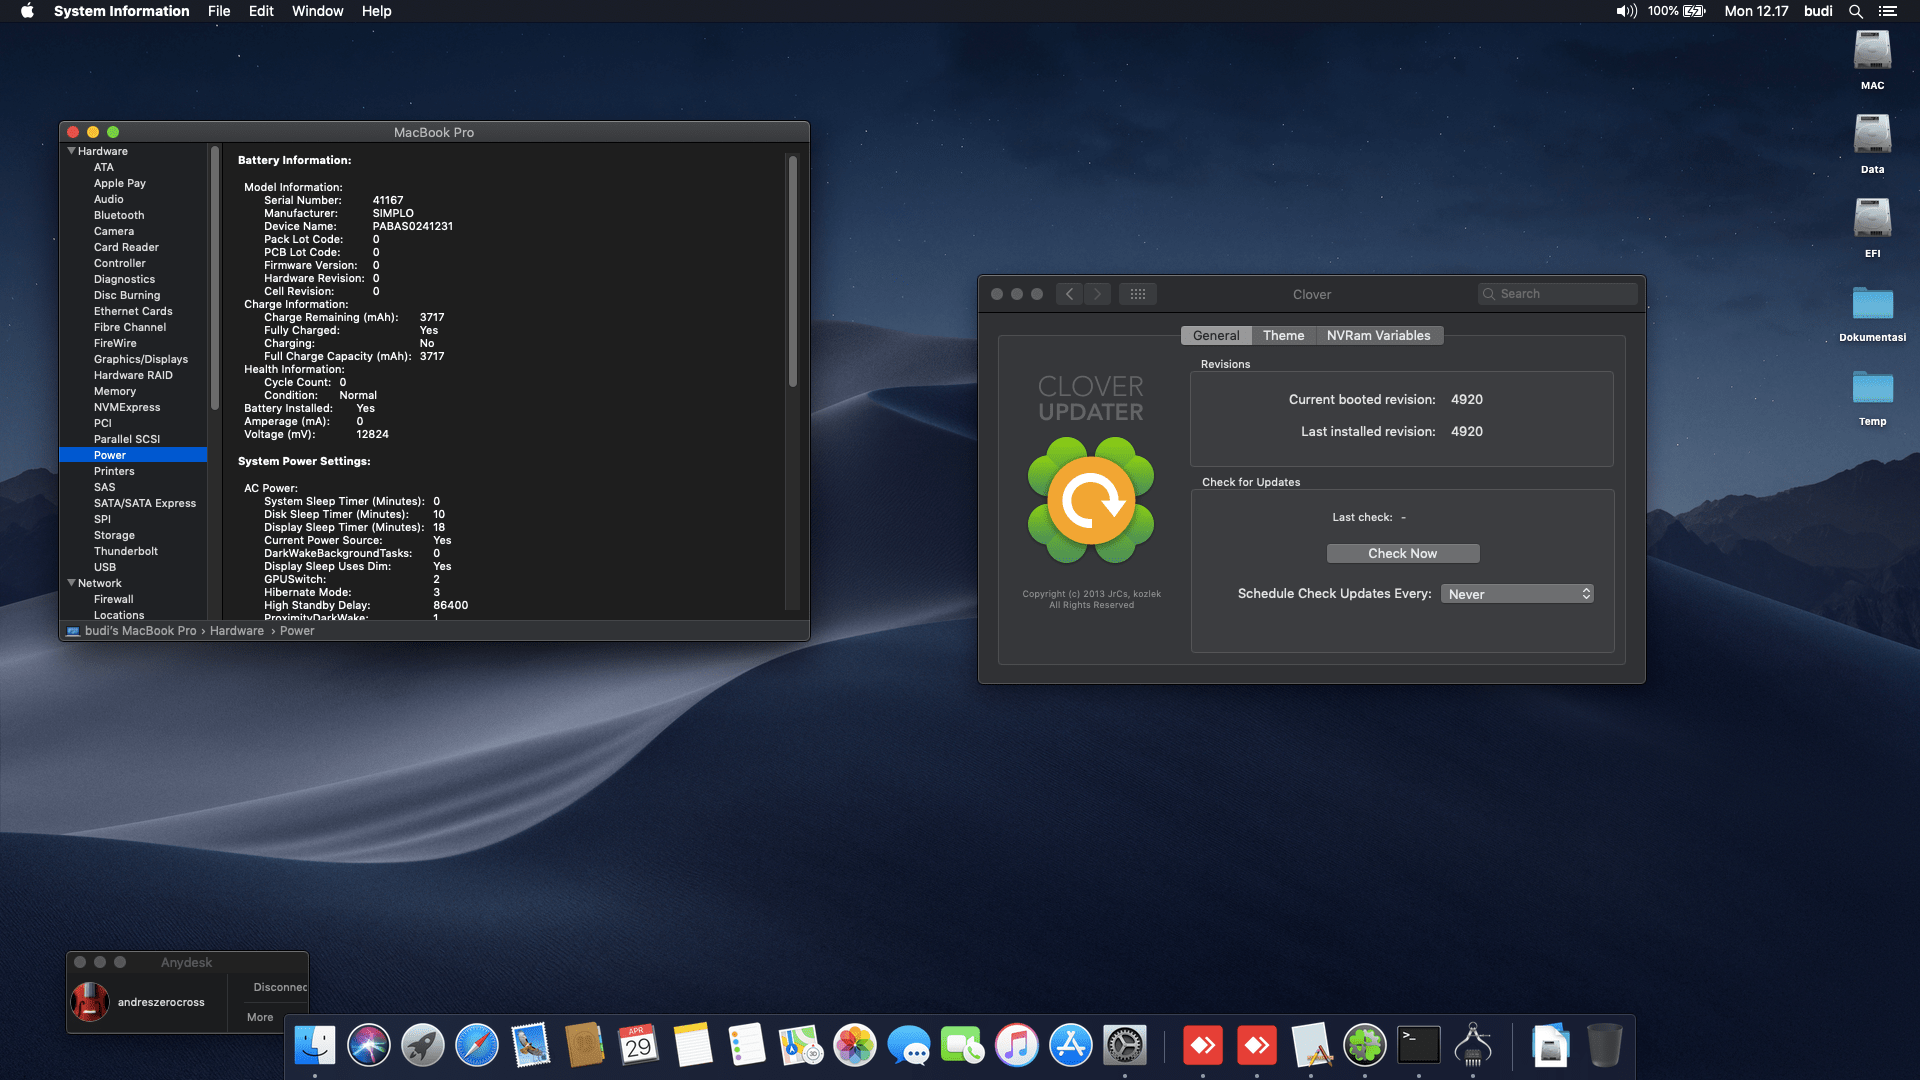The image size is (1920, 1080).
Task: Open IORegistryExplorer from the Dock
Action: pyautogui.click(x=1475, y=1047)
